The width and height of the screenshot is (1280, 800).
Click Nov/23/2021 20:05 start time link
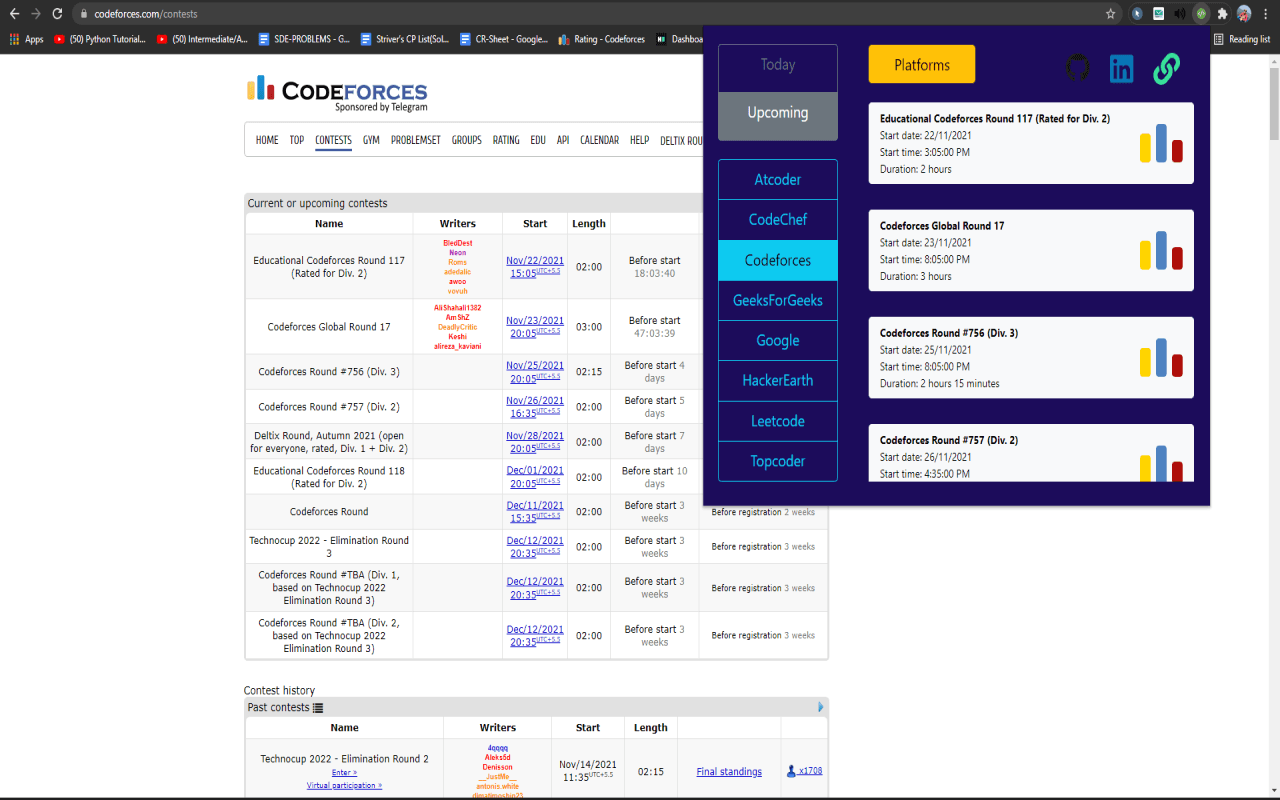coord(535,326)
